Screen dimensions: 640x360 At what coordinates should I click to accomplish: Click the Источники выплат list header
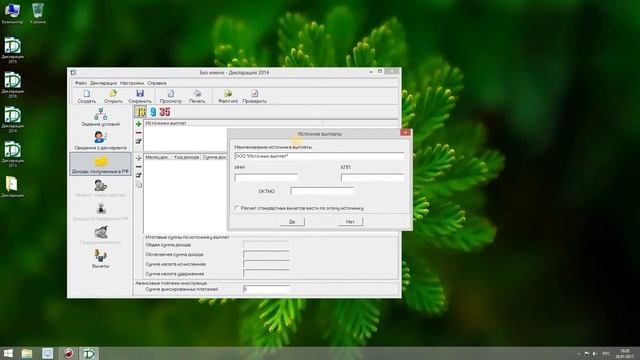coord(233,123)
